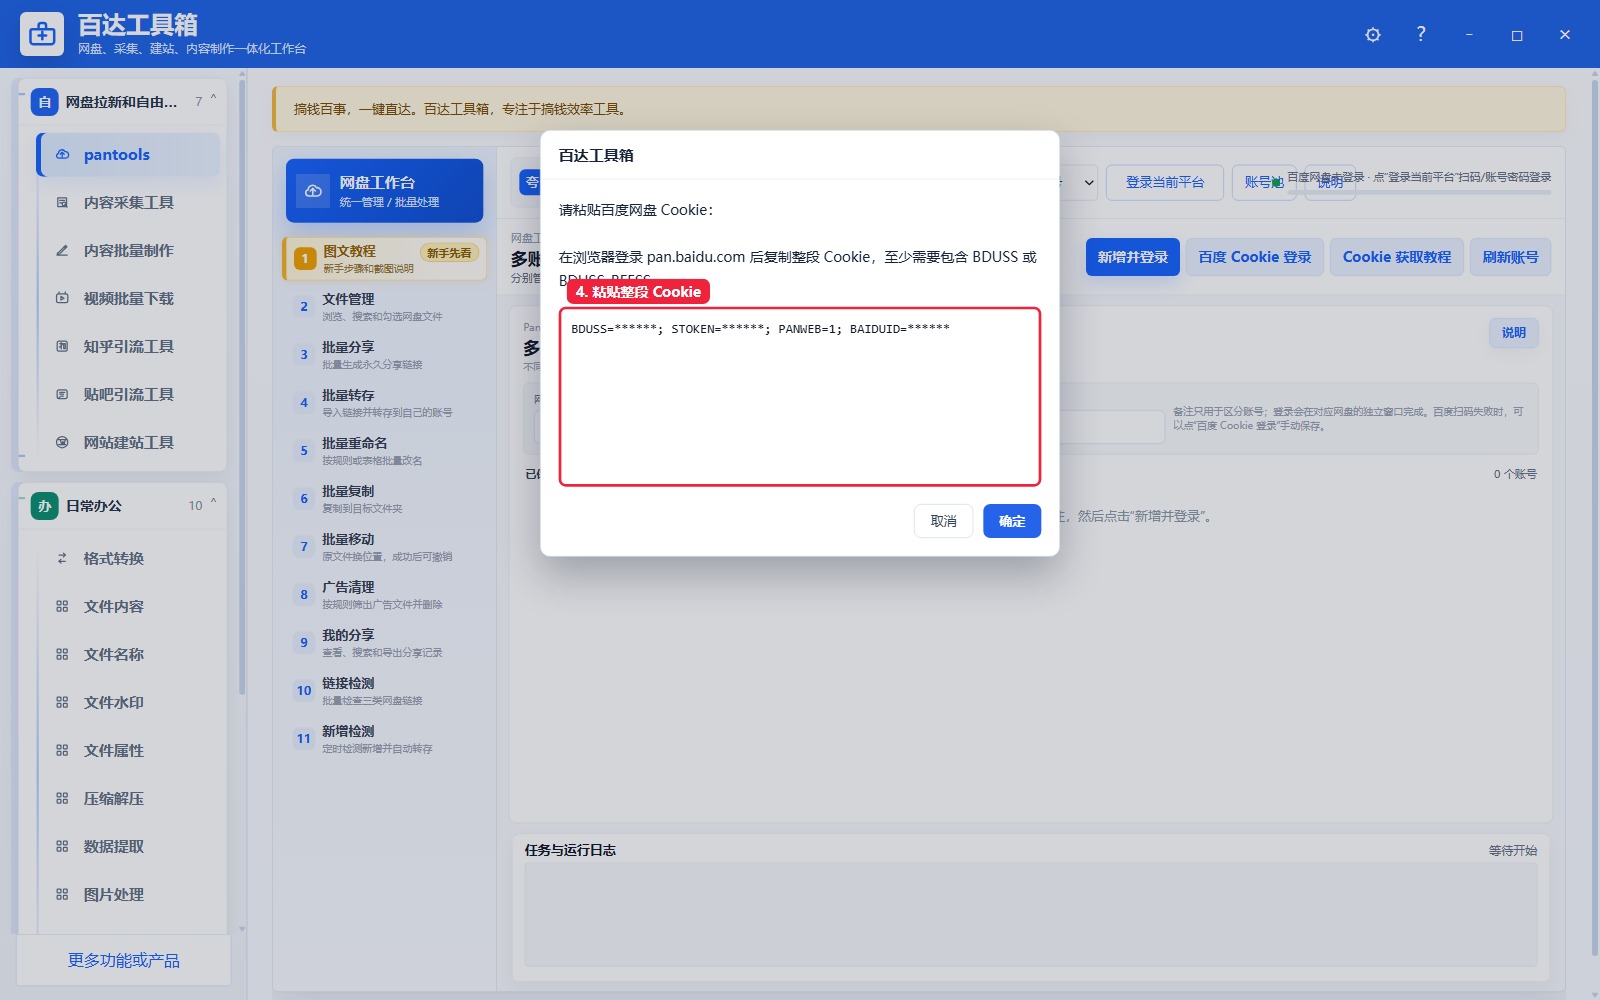Go to step 3 批量分享
The height and width of the screenshot is (1000, 1600).
tap(385, 354)
